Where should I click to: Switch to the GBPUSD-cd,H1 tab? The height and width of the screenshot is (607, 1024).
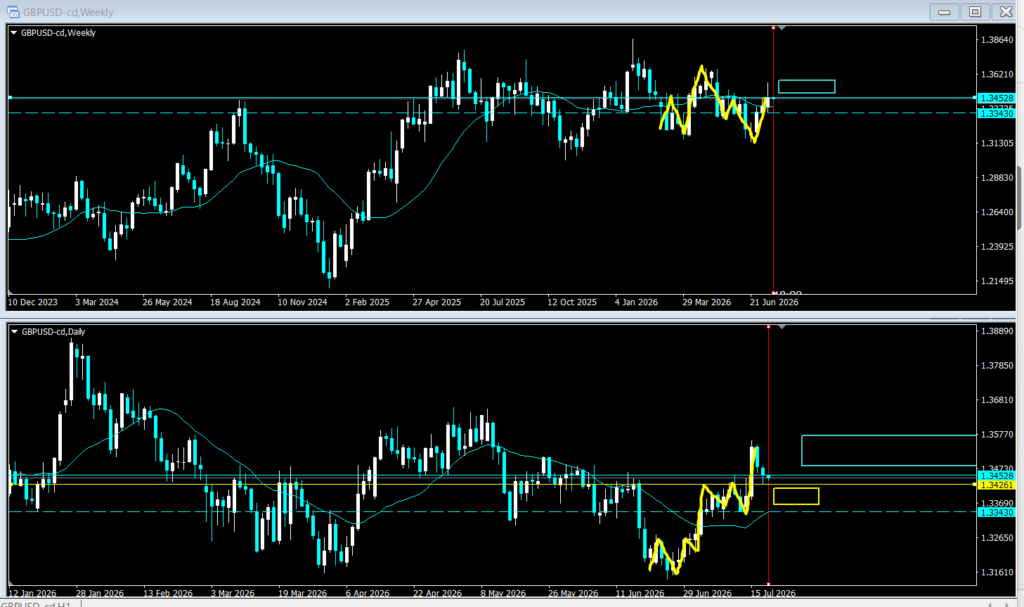point(36,603)
